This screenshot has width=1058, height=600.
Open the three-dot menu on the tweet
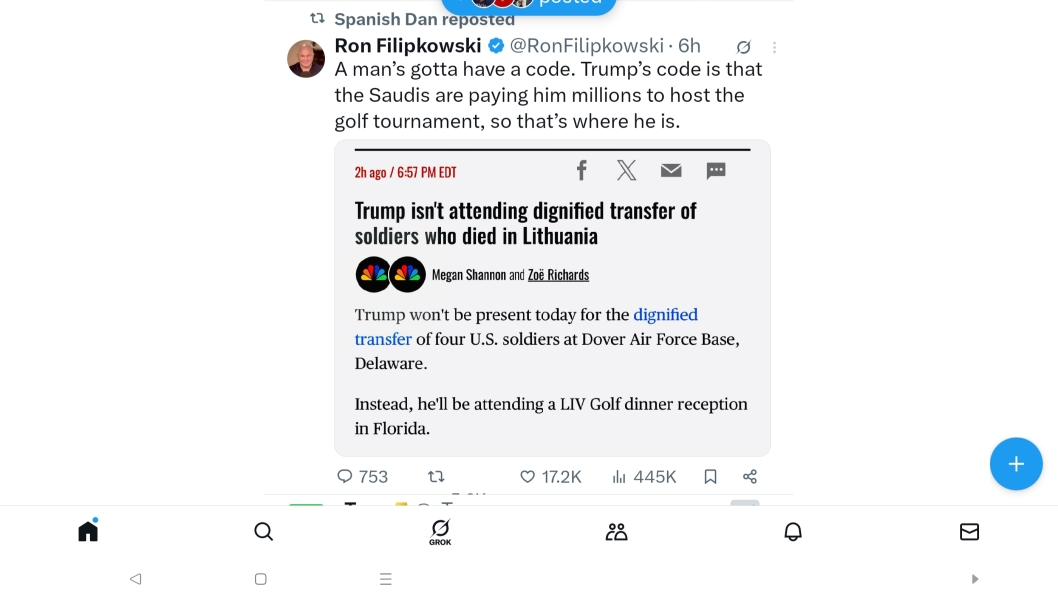click(775, 47)
